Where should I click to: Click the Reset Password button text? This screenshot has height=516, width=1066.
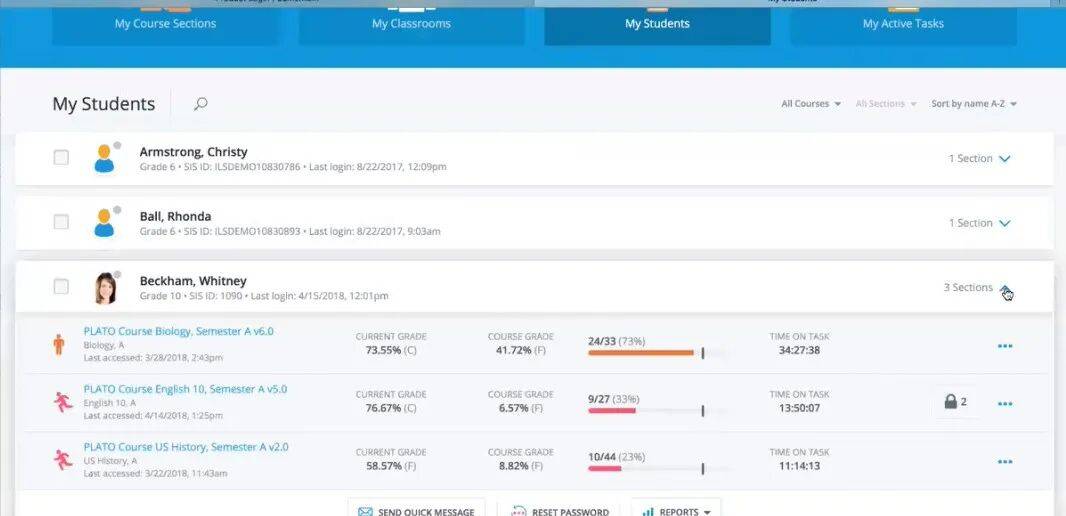(570, 512)
